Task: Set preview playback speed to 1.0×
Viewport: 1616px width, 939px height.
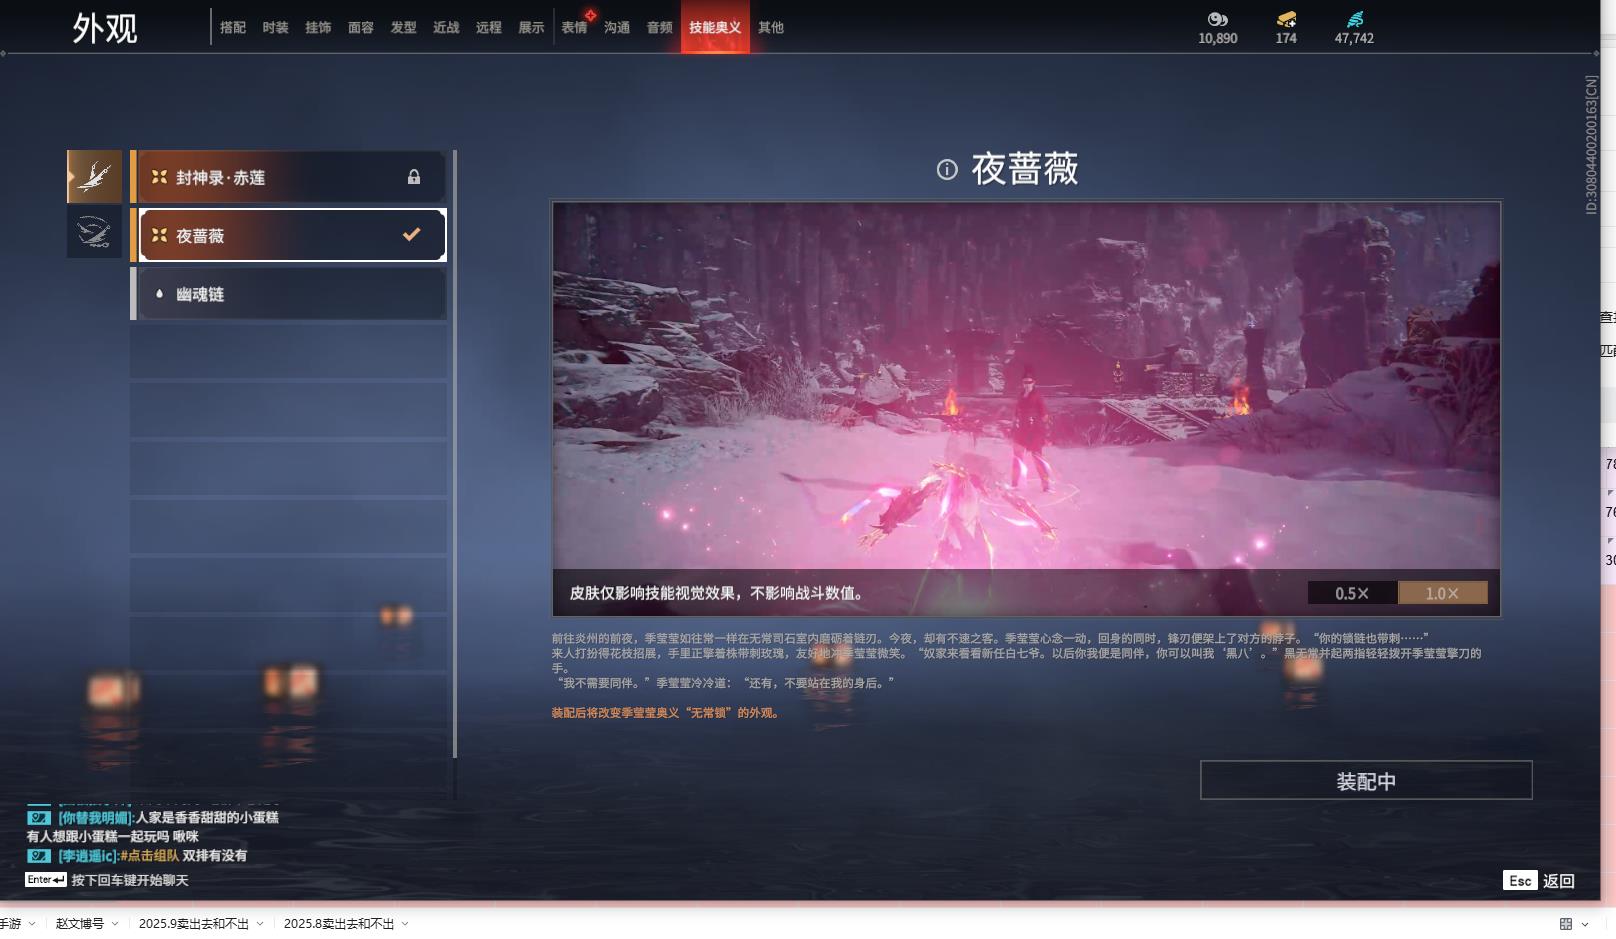Action: [1442, 593]
